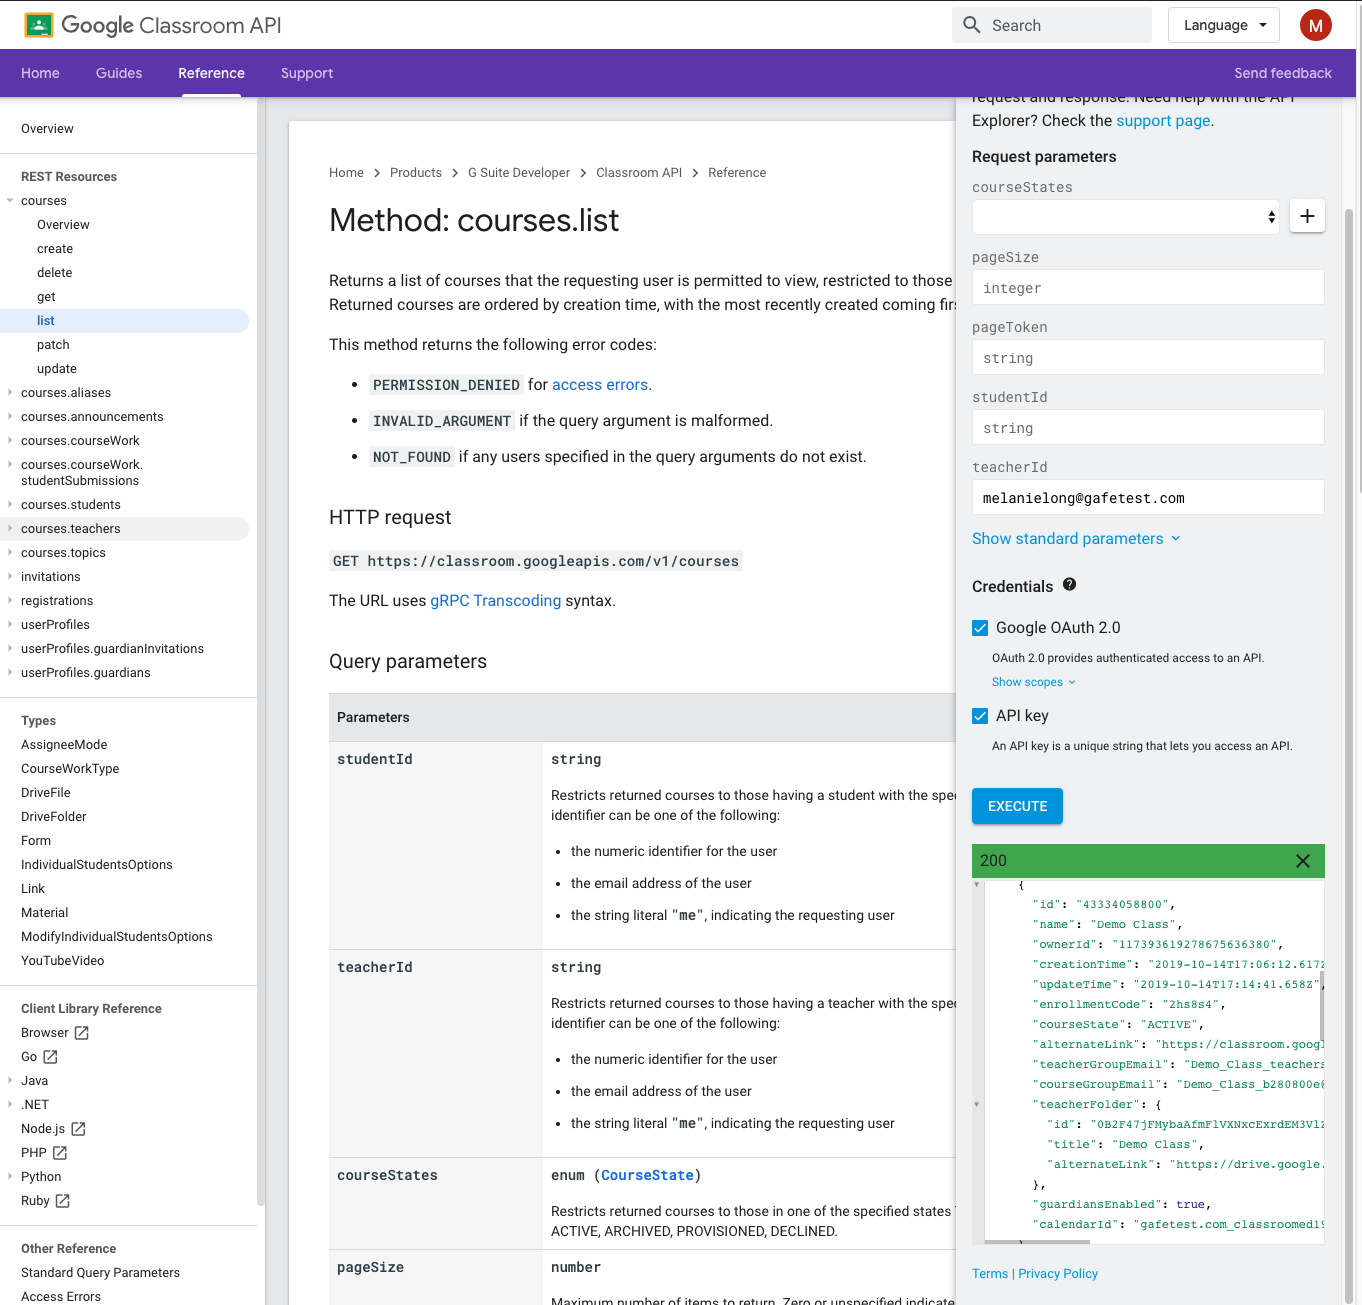Open the Terms link

[990, 1274]
